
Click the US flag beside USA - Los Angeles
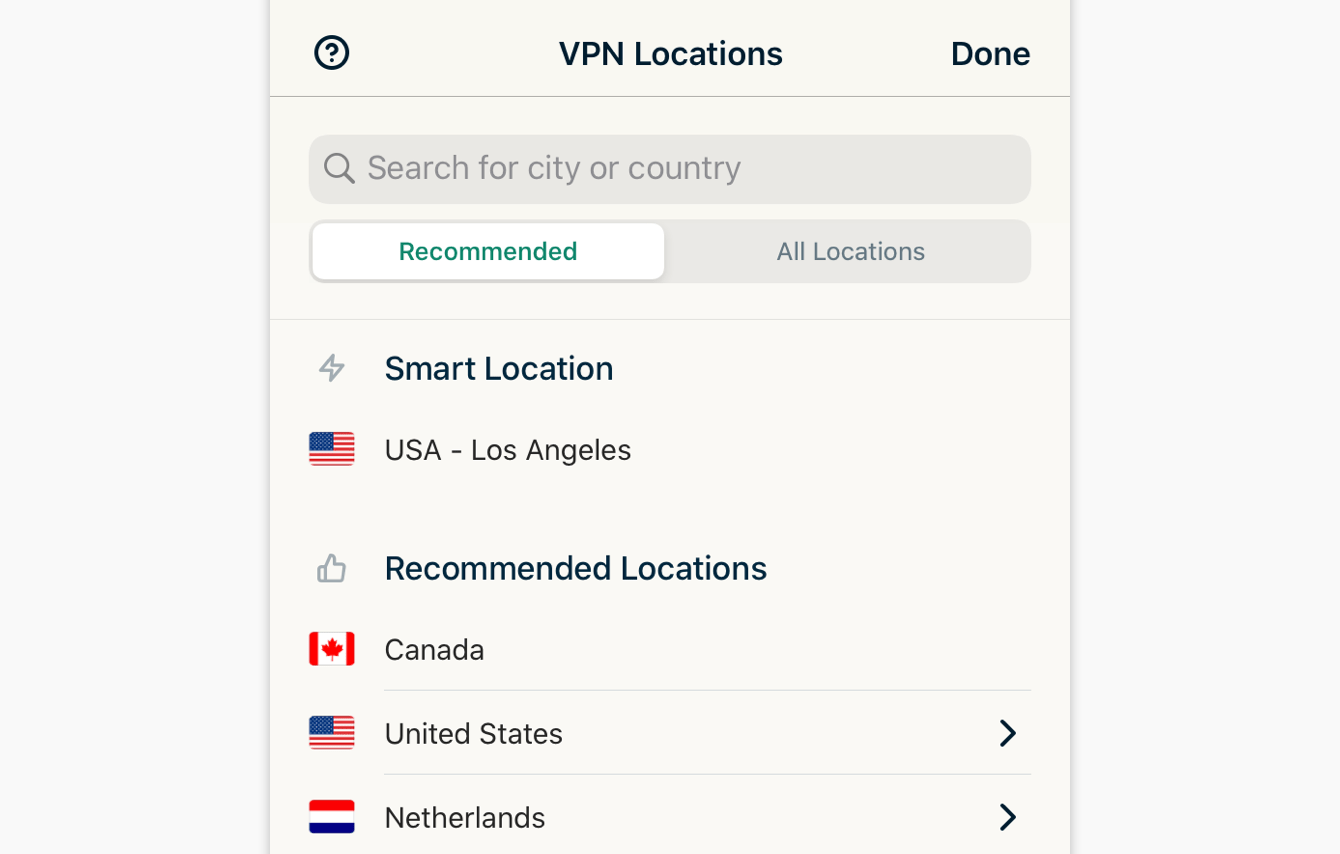point(331,449)
